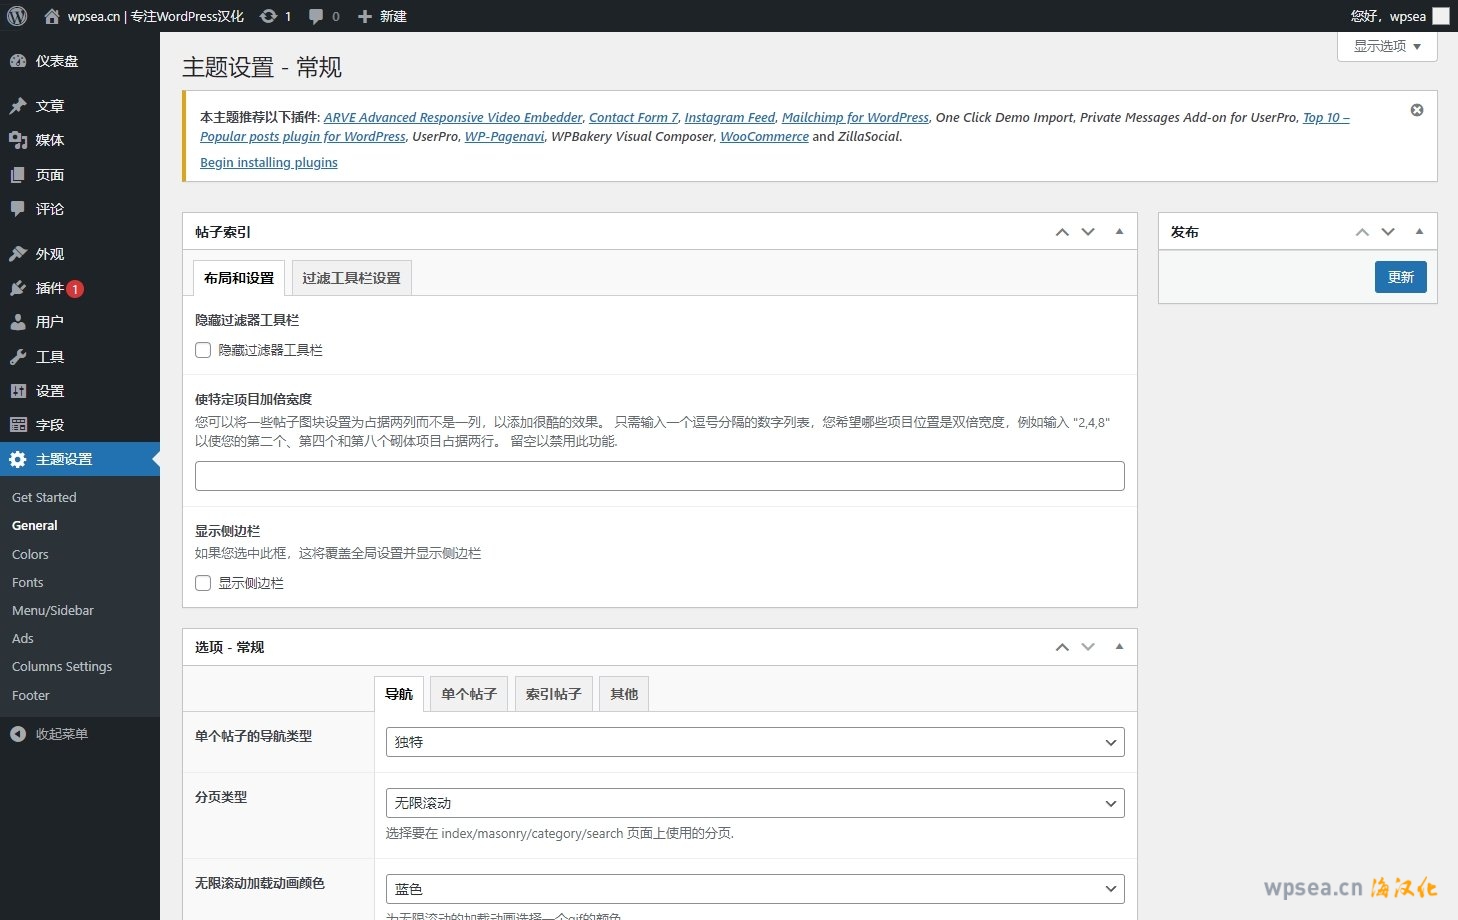This screenshot has width=1458, height=920.
Task: Open the 外观 appearance brush icon
Action: tap(18, 254)
